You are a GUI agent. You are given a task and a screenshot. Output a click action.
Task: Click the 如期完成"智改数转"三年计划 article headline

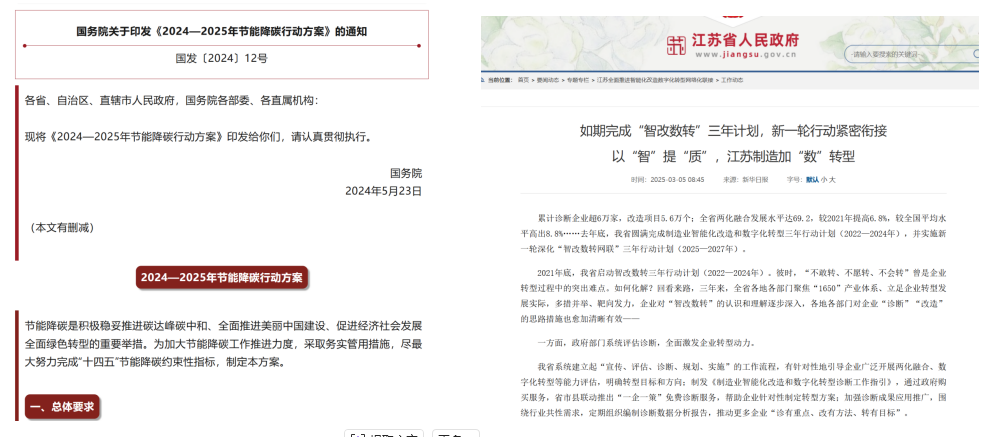click(733, 131)
